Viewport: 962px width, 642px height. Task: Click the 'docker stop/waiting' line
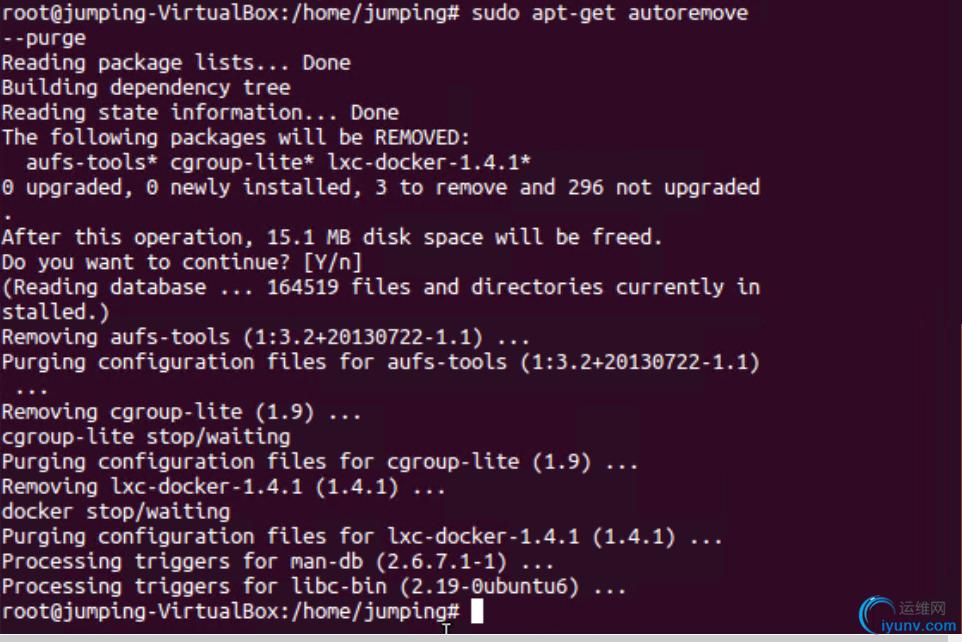(116, 512)
